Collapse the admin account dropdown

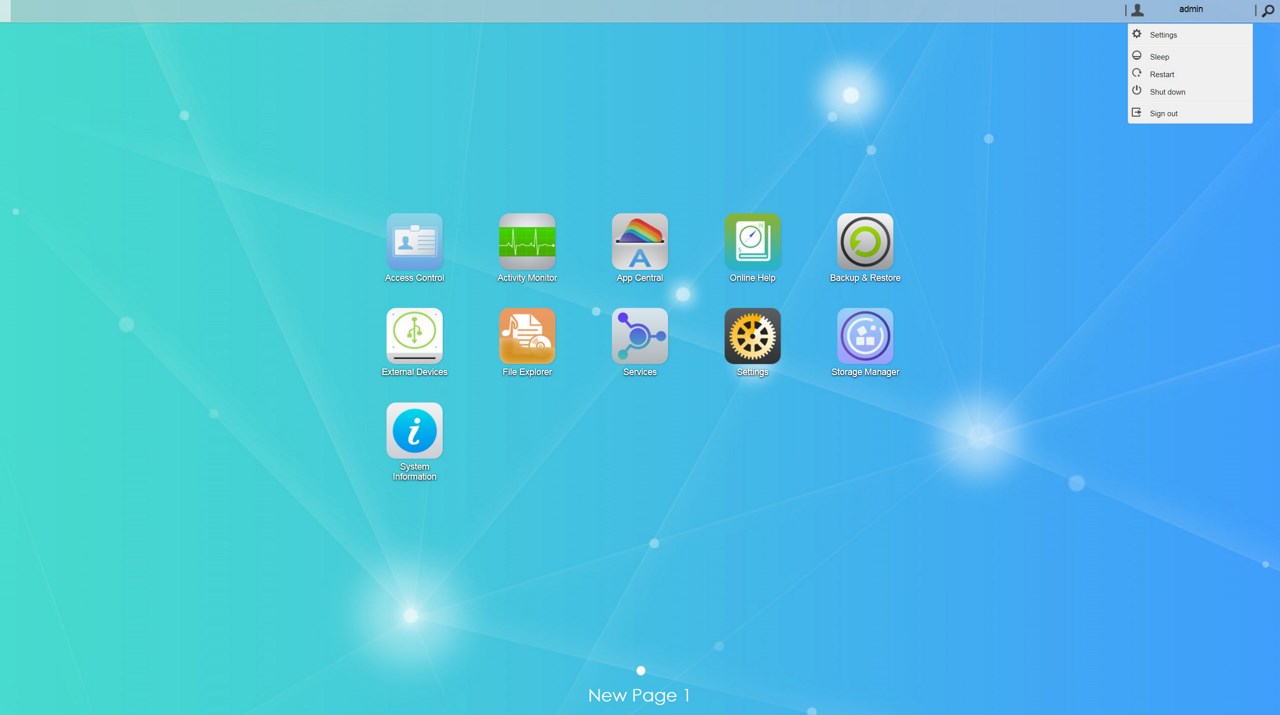coord(1190,9)
